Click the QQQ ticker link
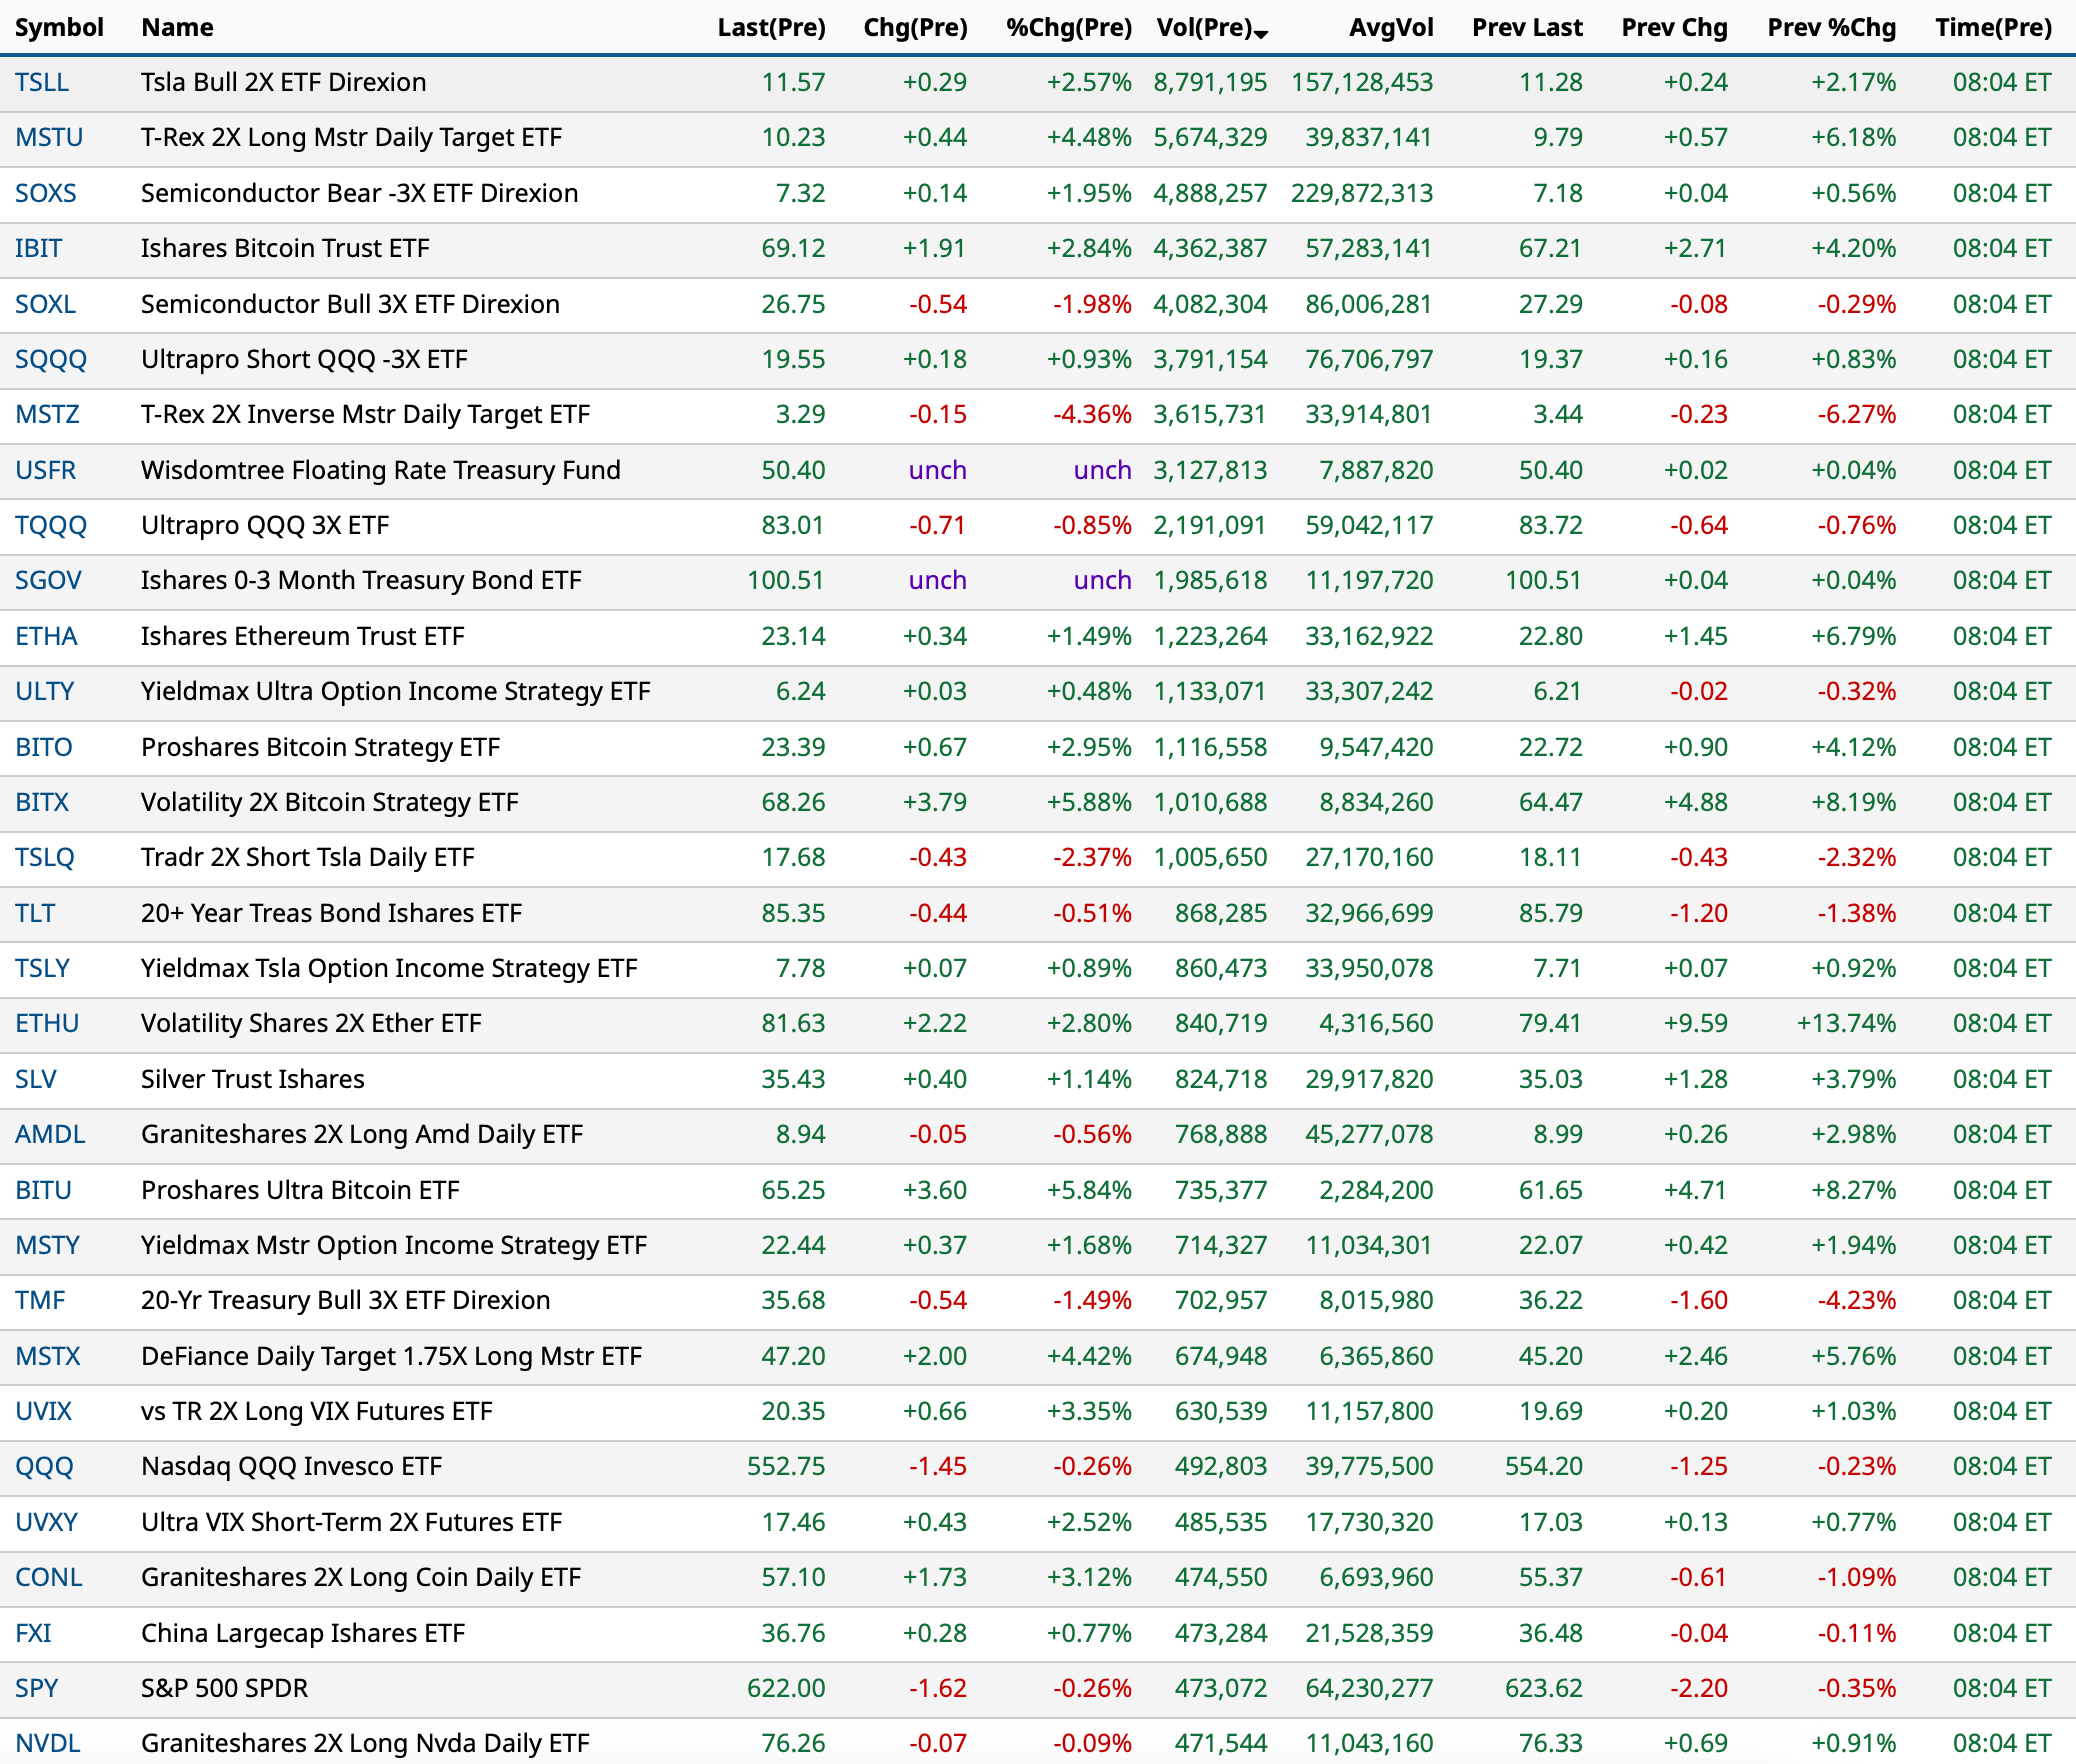Viewport: 2076px width, 1764px height. point(44,1466)
